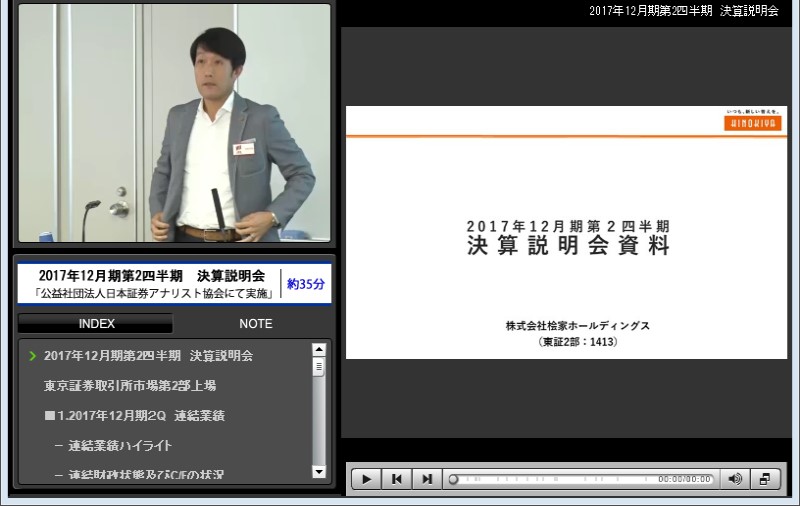Switch to the INDEX tab
The height and width of the screenshot is (506, 800).
coord(96,324)
